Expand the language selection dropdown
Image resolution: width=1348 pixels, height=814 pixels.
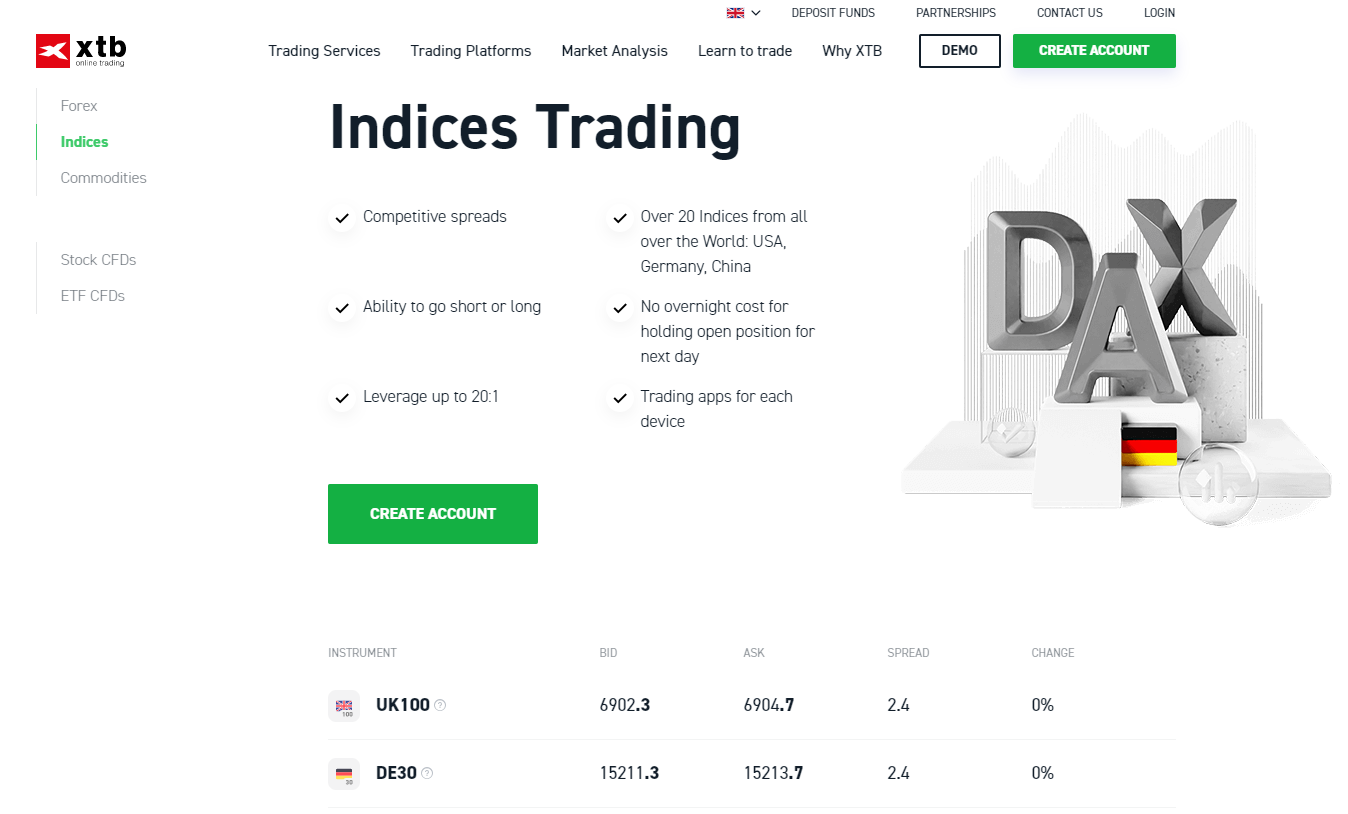click(x=757, y=13)
